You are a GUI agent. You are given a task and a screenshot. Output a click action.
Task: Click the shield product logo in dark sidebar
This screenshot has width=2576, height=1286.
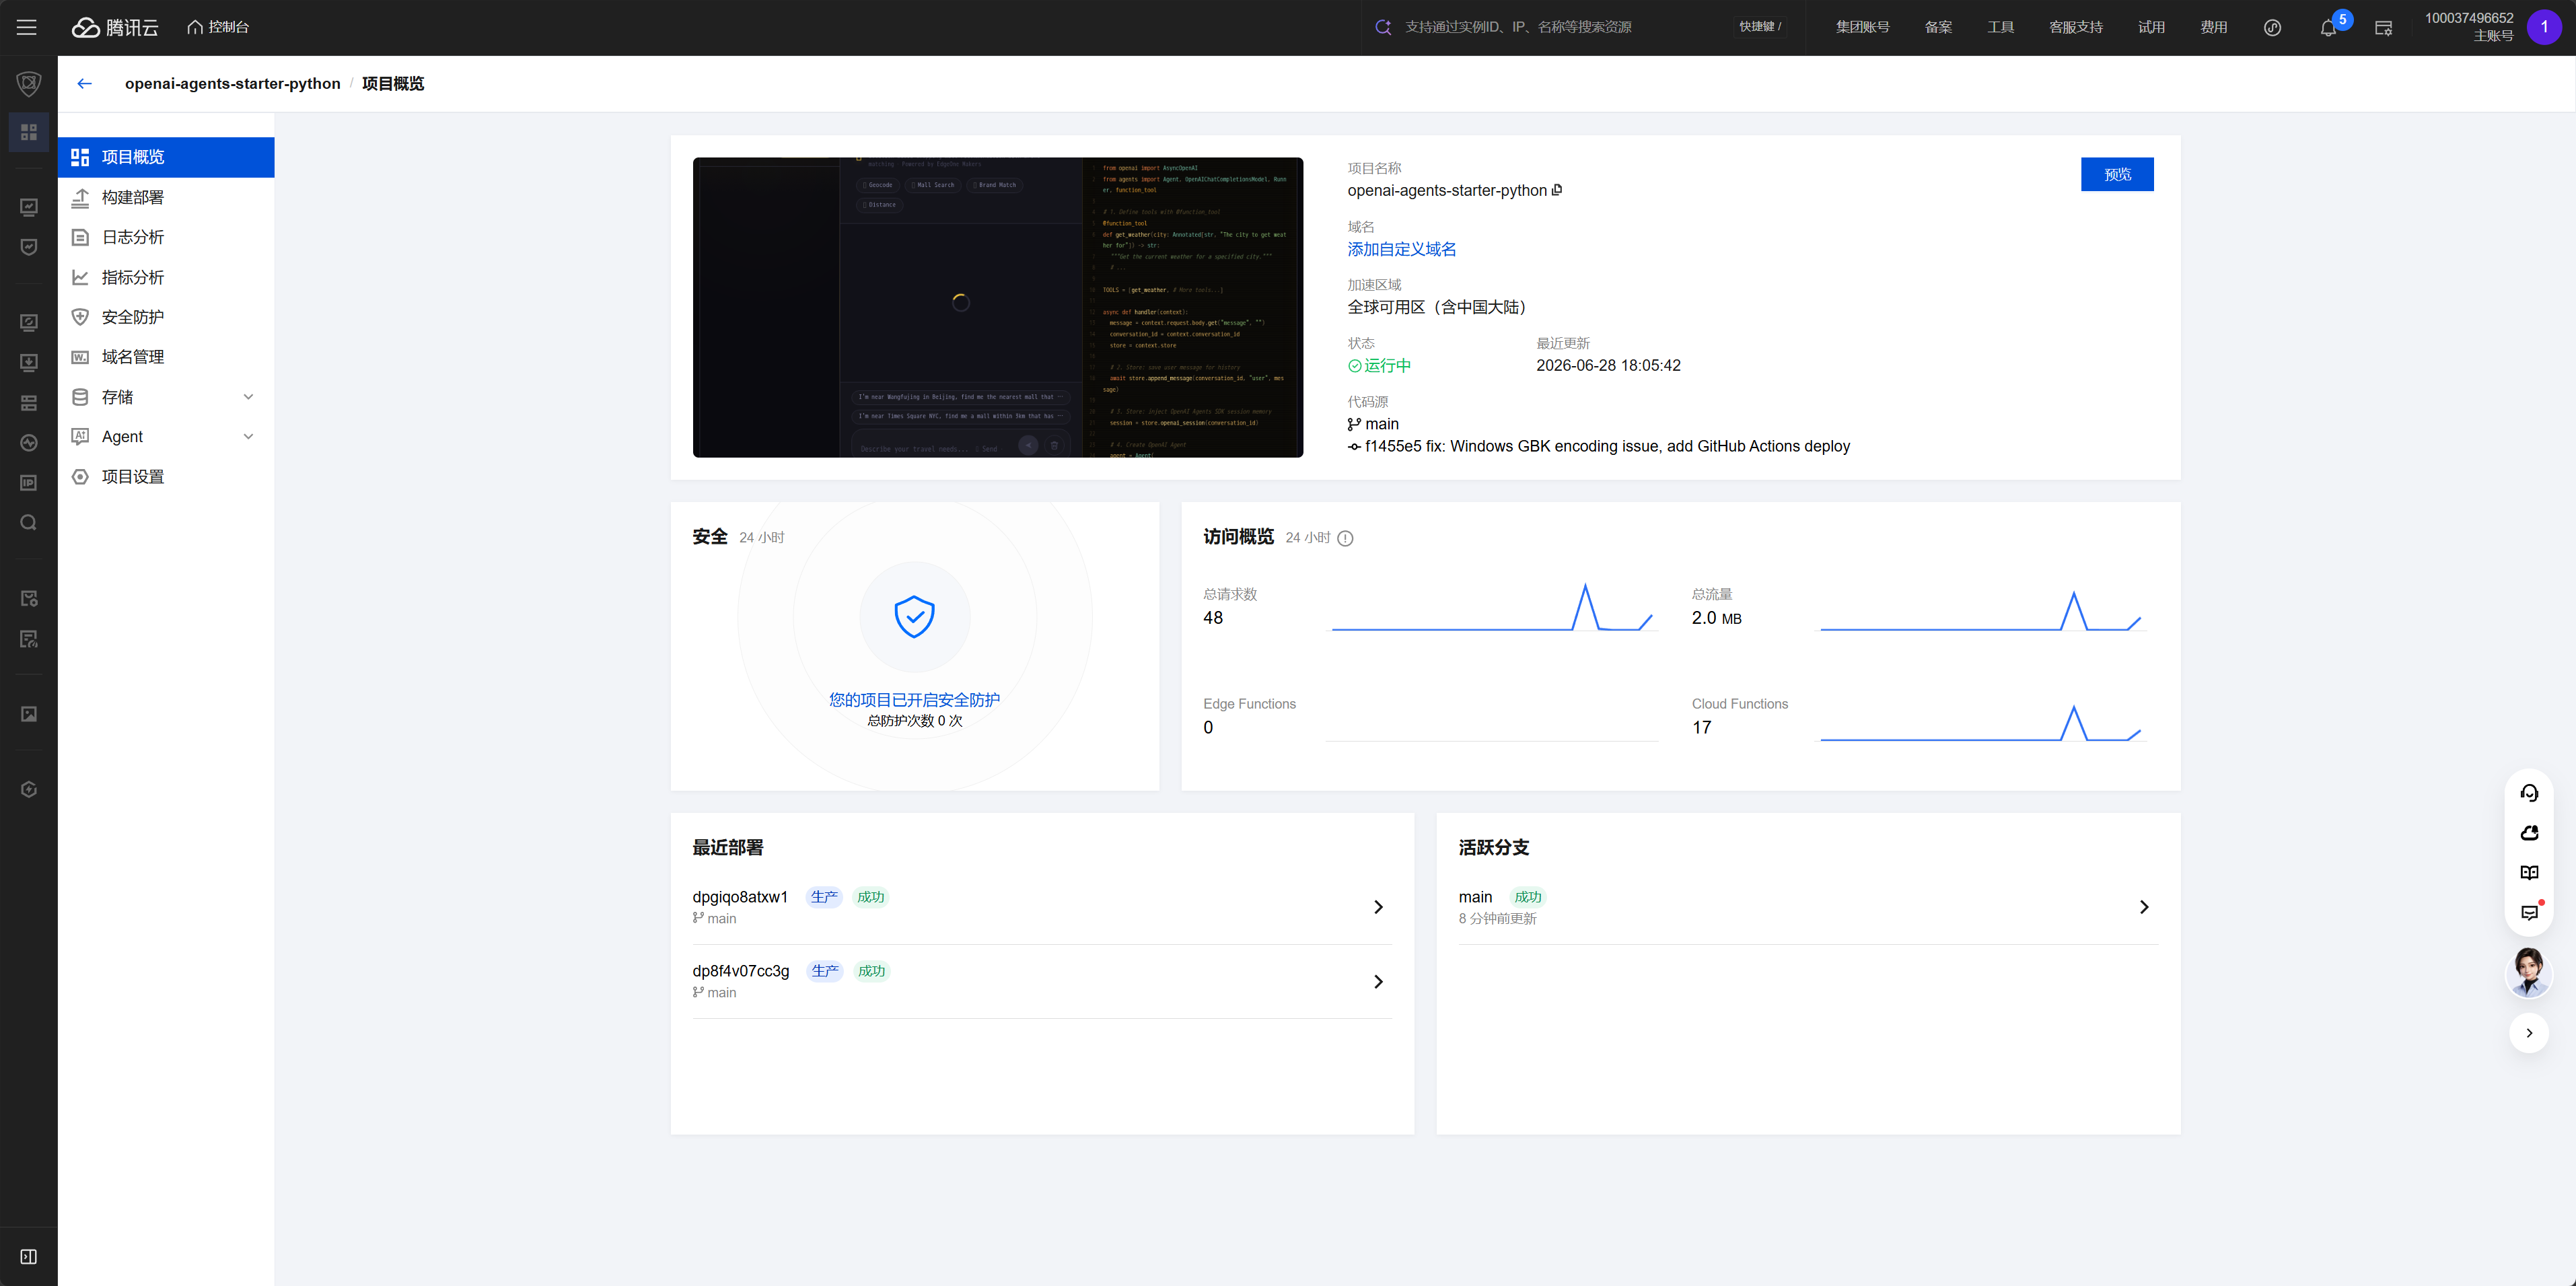tap(29, 84)
